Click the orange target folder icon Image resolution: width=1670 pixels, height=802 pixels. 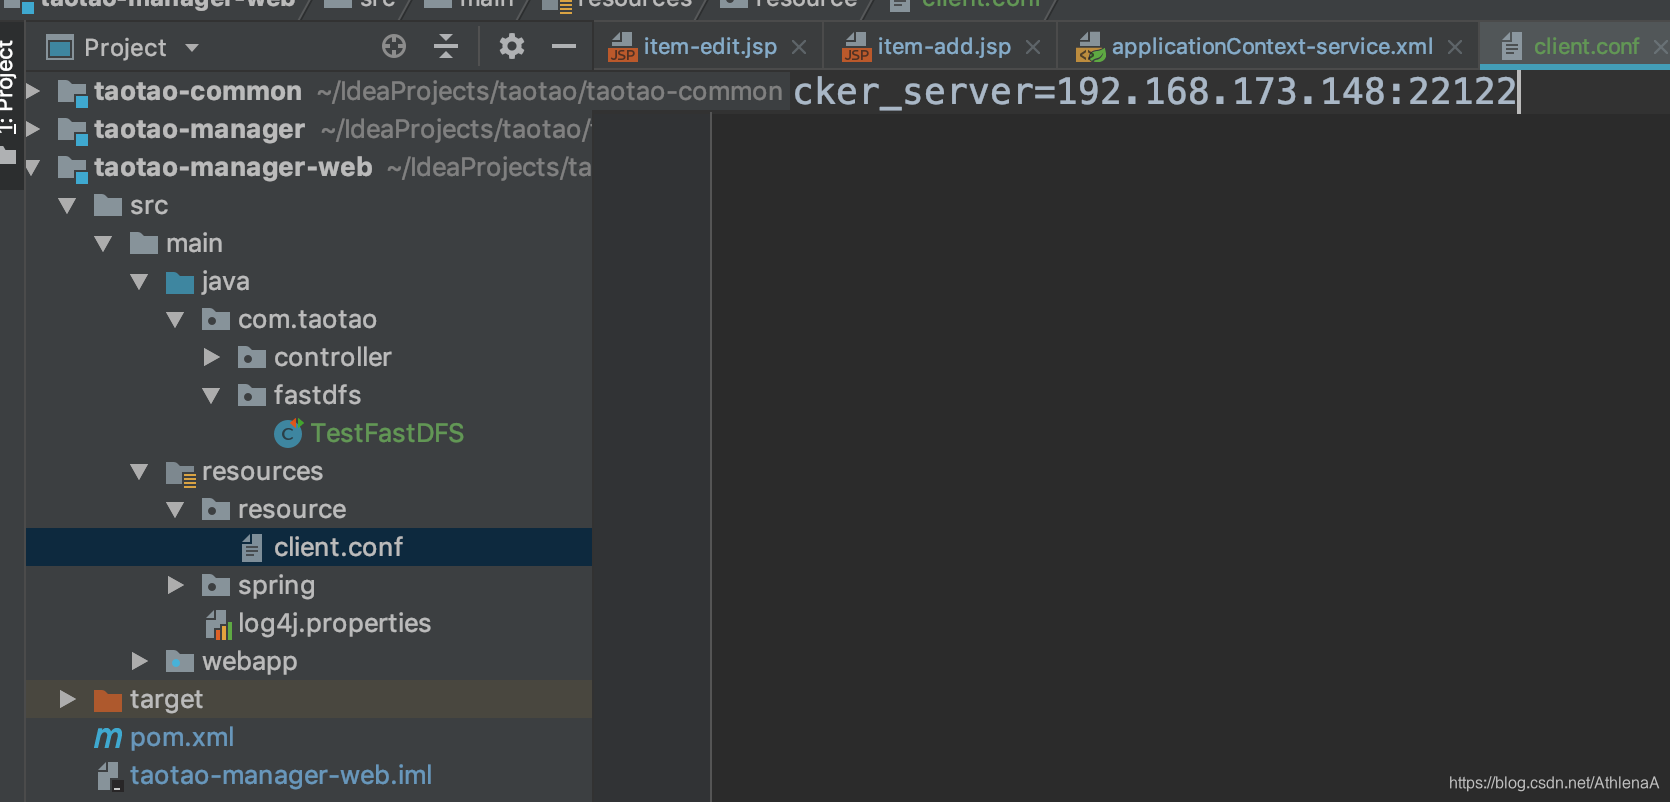click(108, 700)
